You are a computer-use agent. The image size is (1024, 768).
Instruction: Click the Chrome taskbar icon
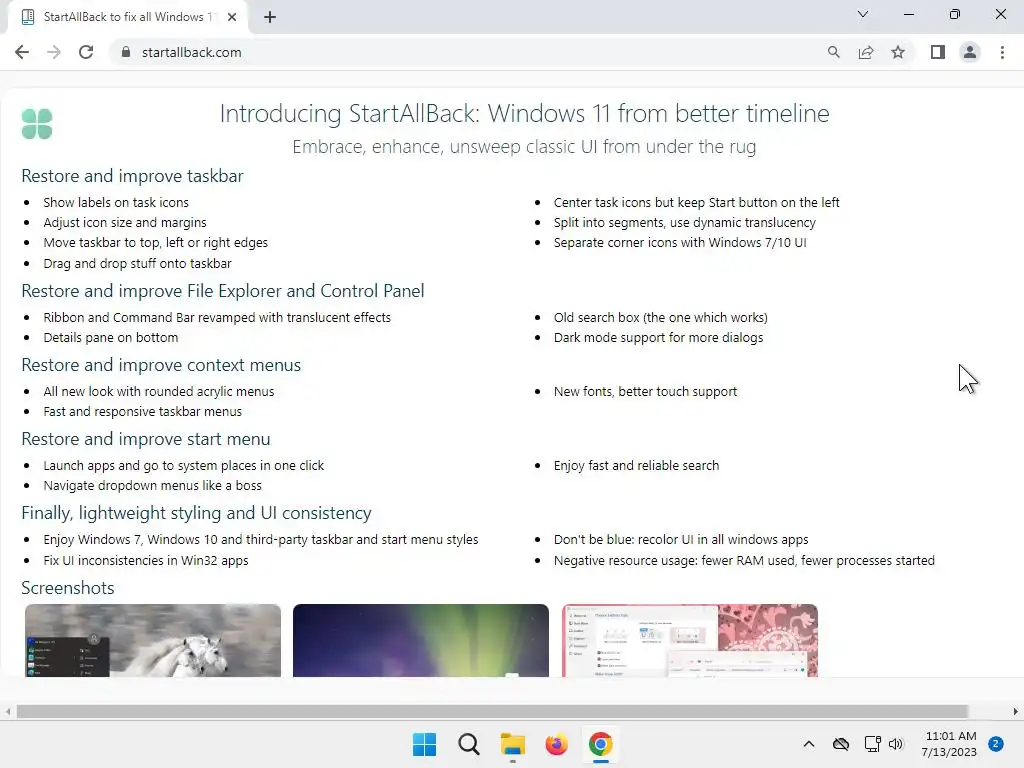point(601,744)
